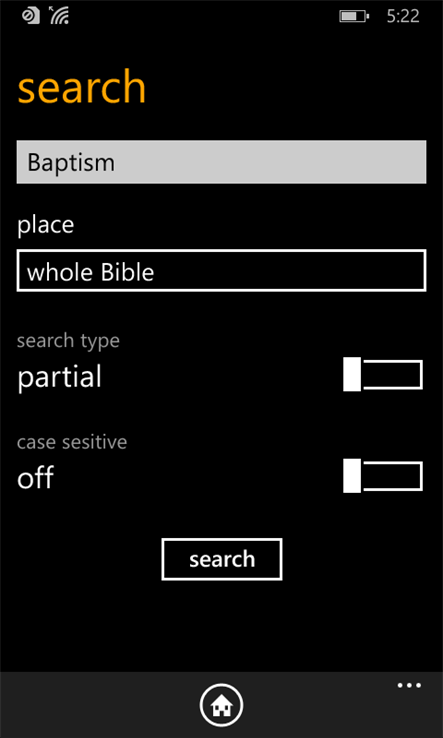Tap the gray case sesitive heading

pos(72,442)
